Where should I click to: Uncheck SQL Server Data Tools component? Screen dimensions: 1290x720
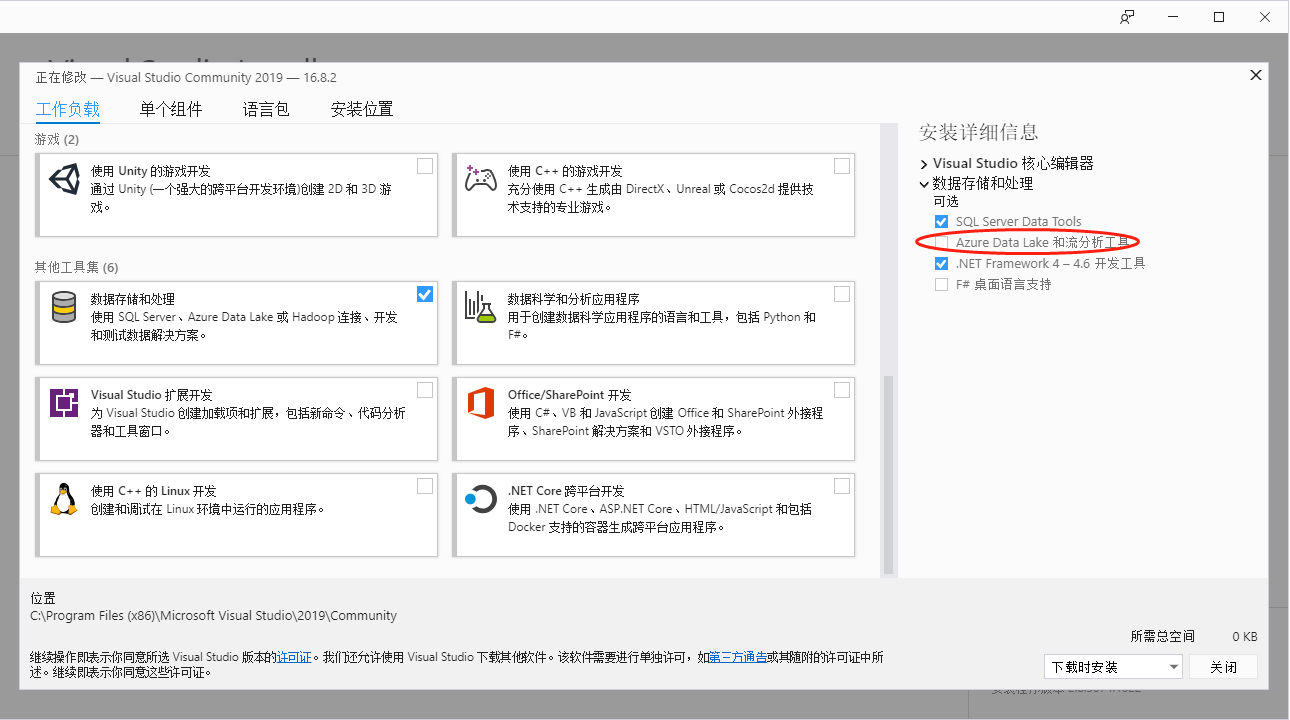(941, 222)
